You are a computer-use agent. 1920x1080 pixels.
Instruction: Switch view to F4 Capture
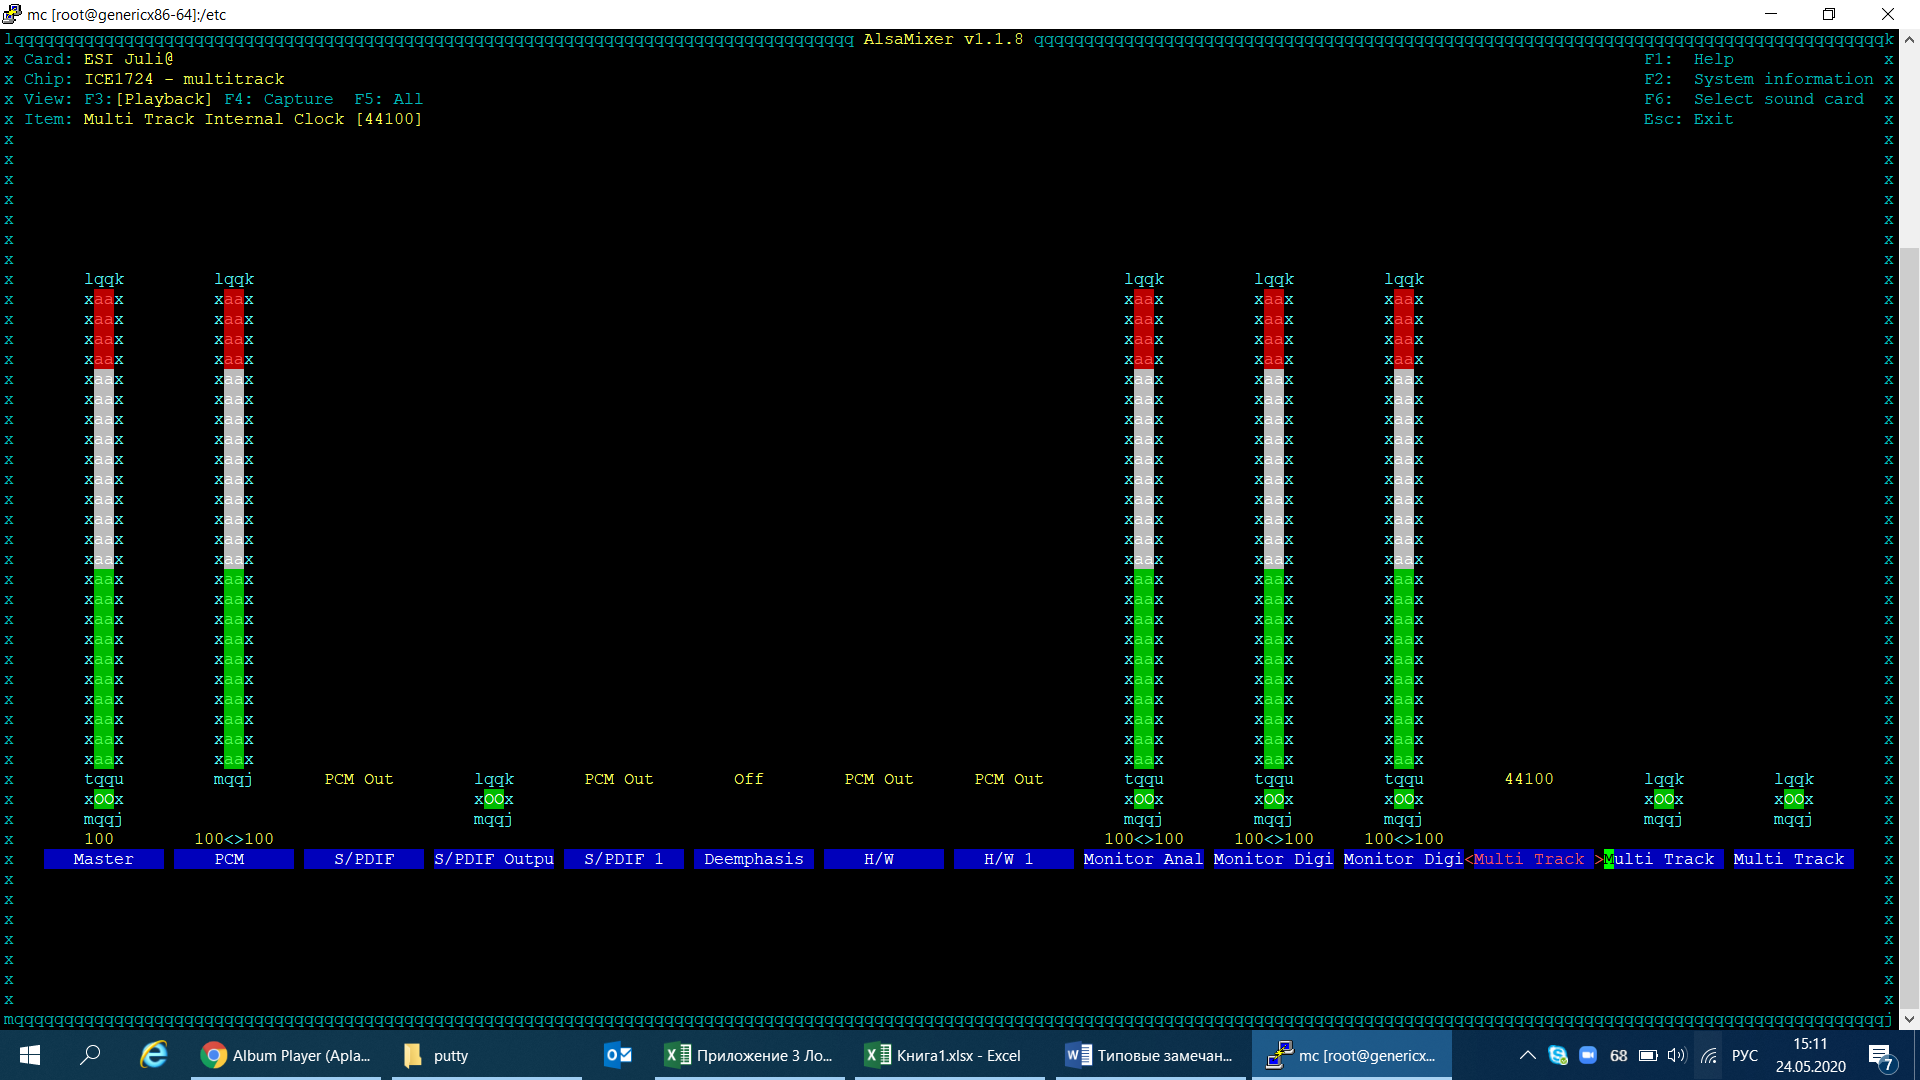tap(279, 99)
